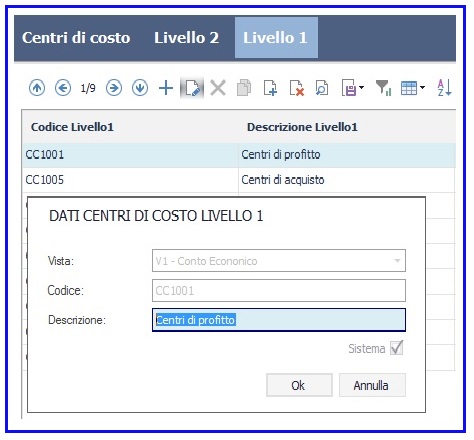
Task: Click the document with red X icon
Action: coord(296,88)
